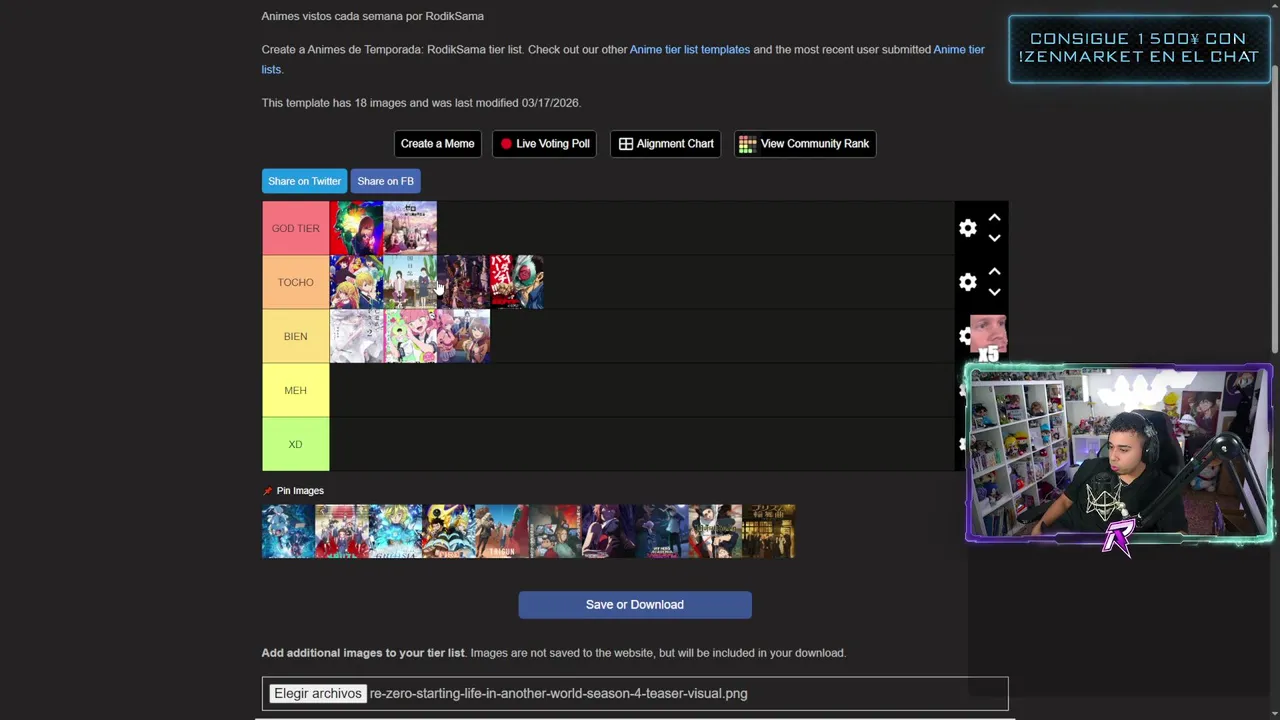
Task: Select white-grey cover image in BIEN row
Action: [356, 336]
